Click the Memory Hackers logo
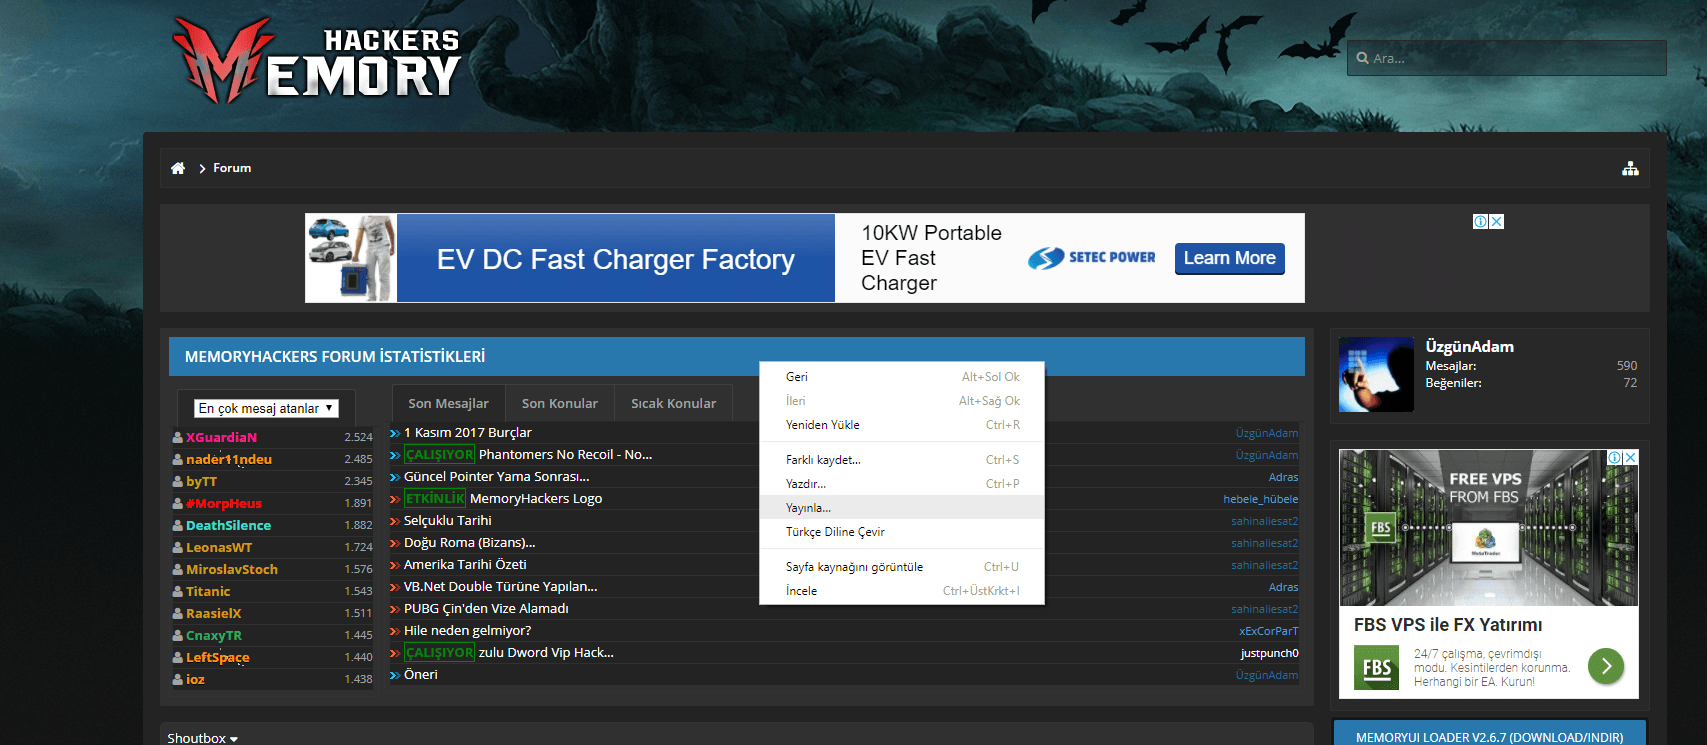Viewport: 1707px width, 745px height. [x=316, y=61]
